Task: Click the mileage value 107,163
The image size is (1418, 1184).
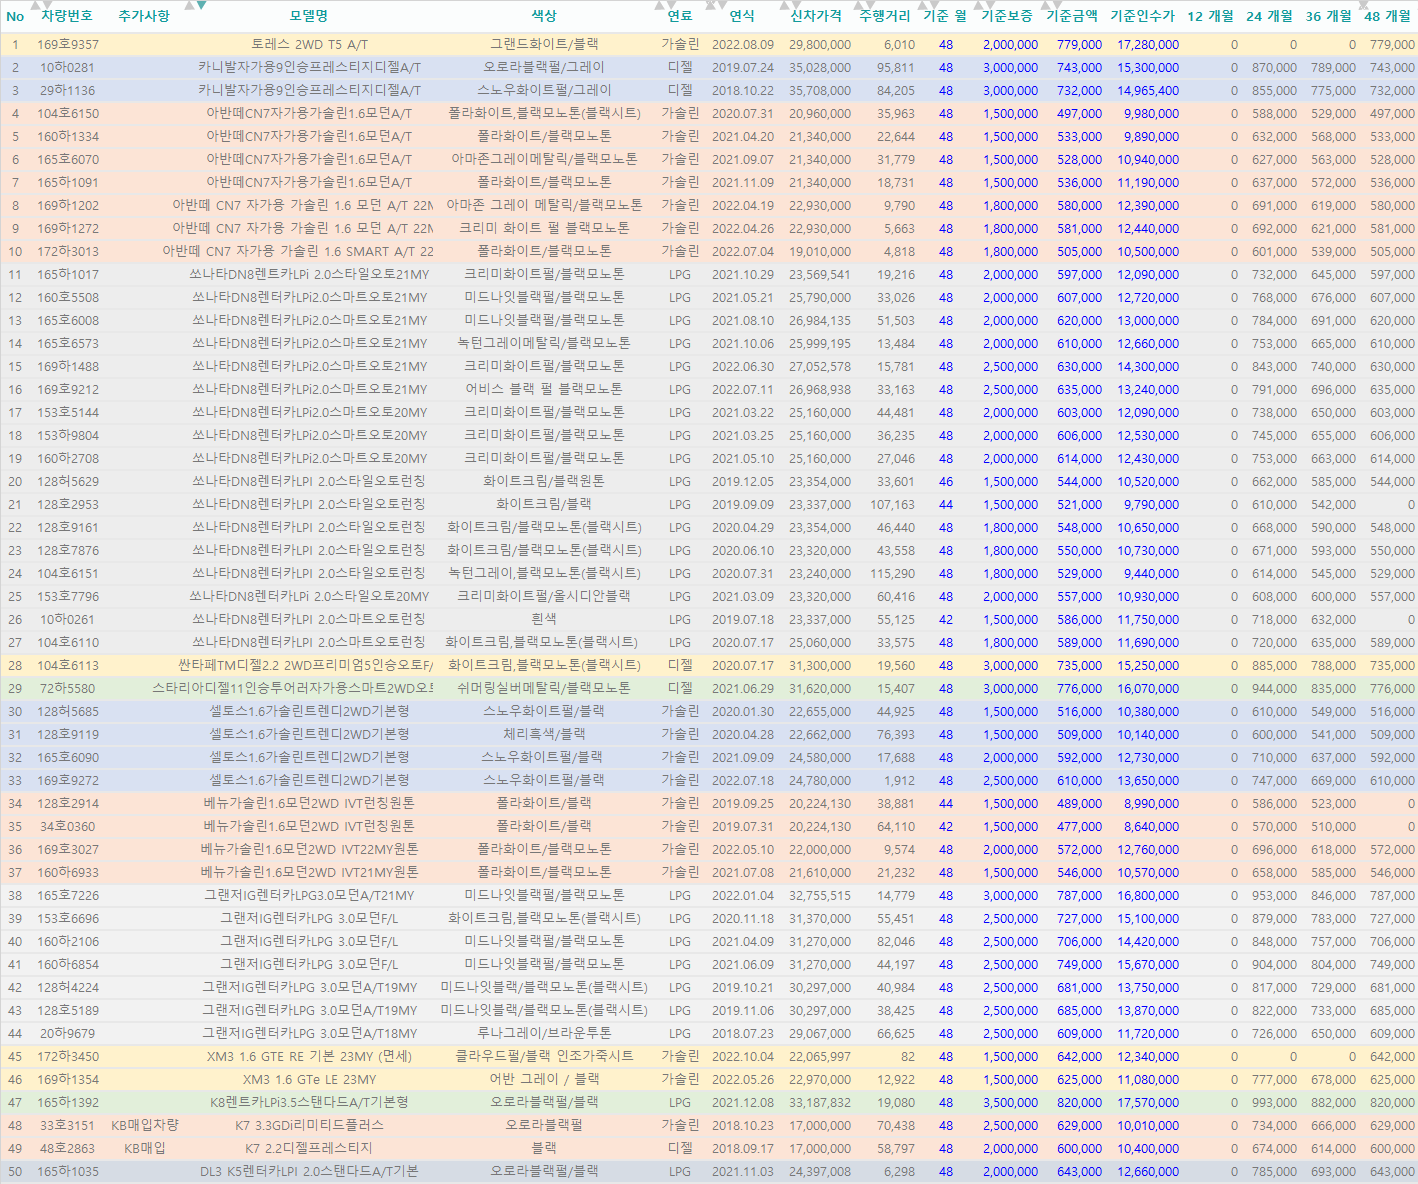Action: [x=892, y=505]
